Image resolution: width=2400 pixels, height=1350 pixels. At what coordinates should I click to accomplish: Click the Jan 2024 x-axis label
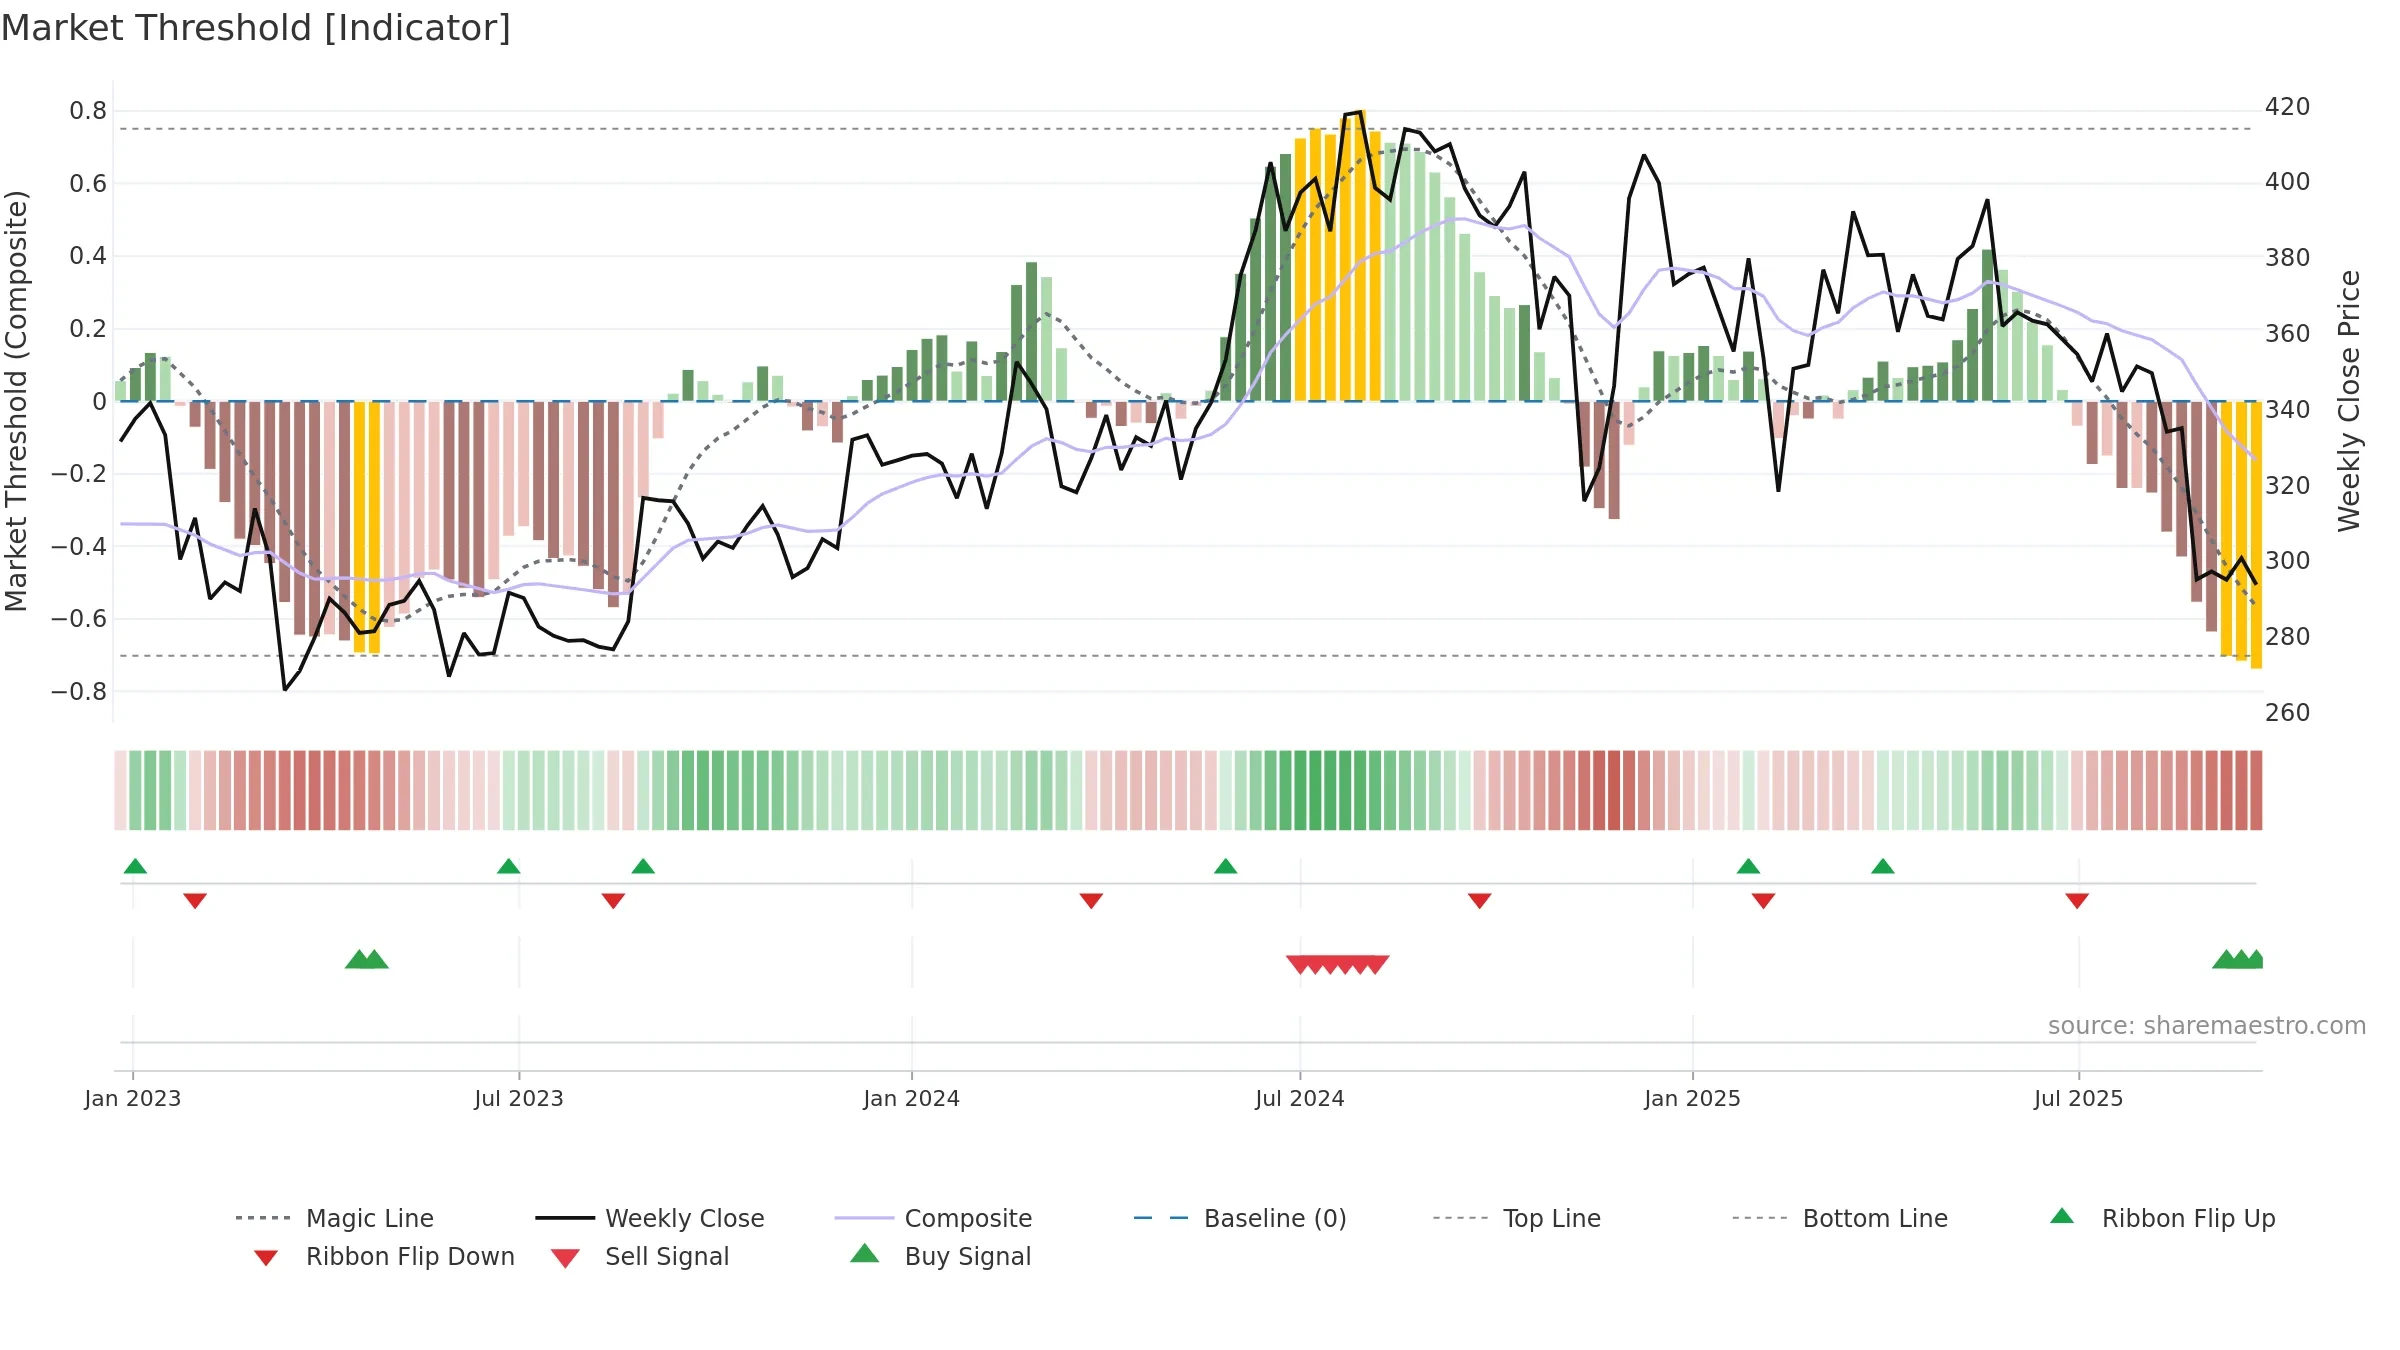[x=911, y=1098]
